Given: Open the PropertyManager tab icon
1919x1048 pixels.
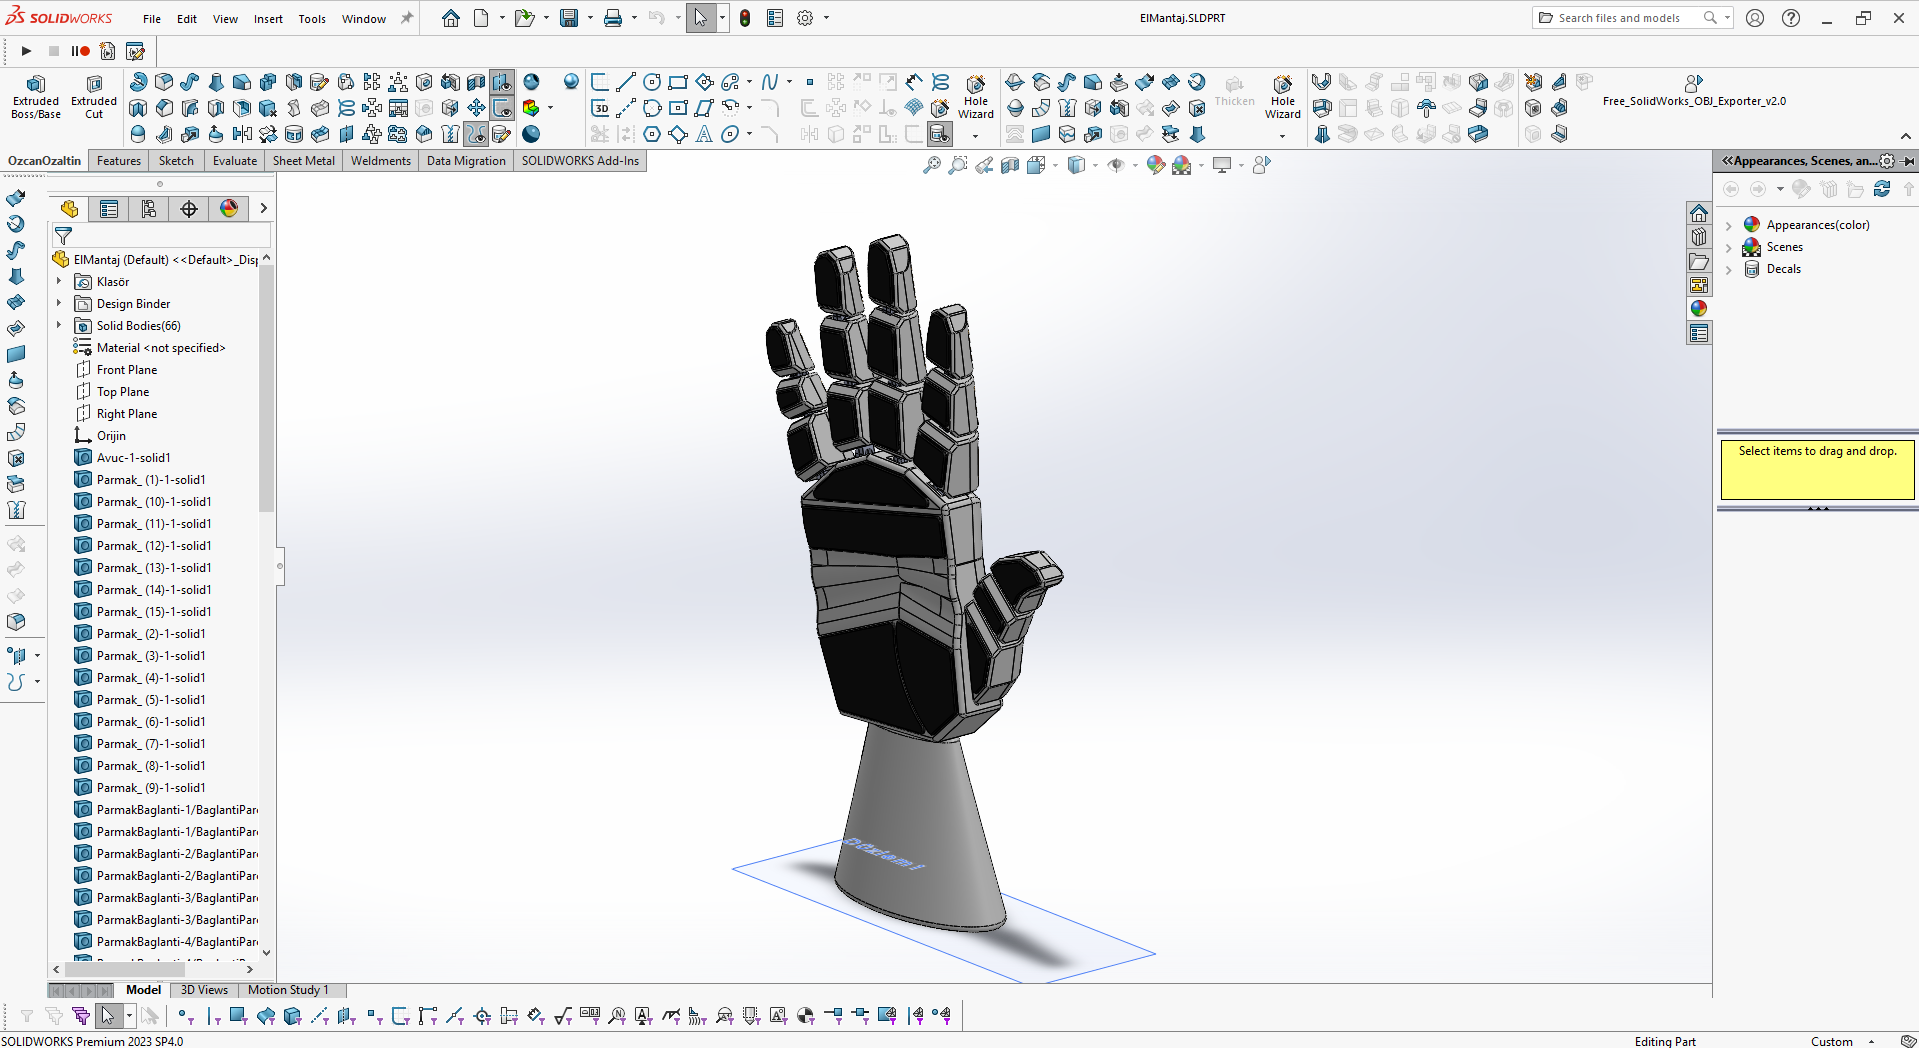Looking at the screenshot, I should coord(109,208).
